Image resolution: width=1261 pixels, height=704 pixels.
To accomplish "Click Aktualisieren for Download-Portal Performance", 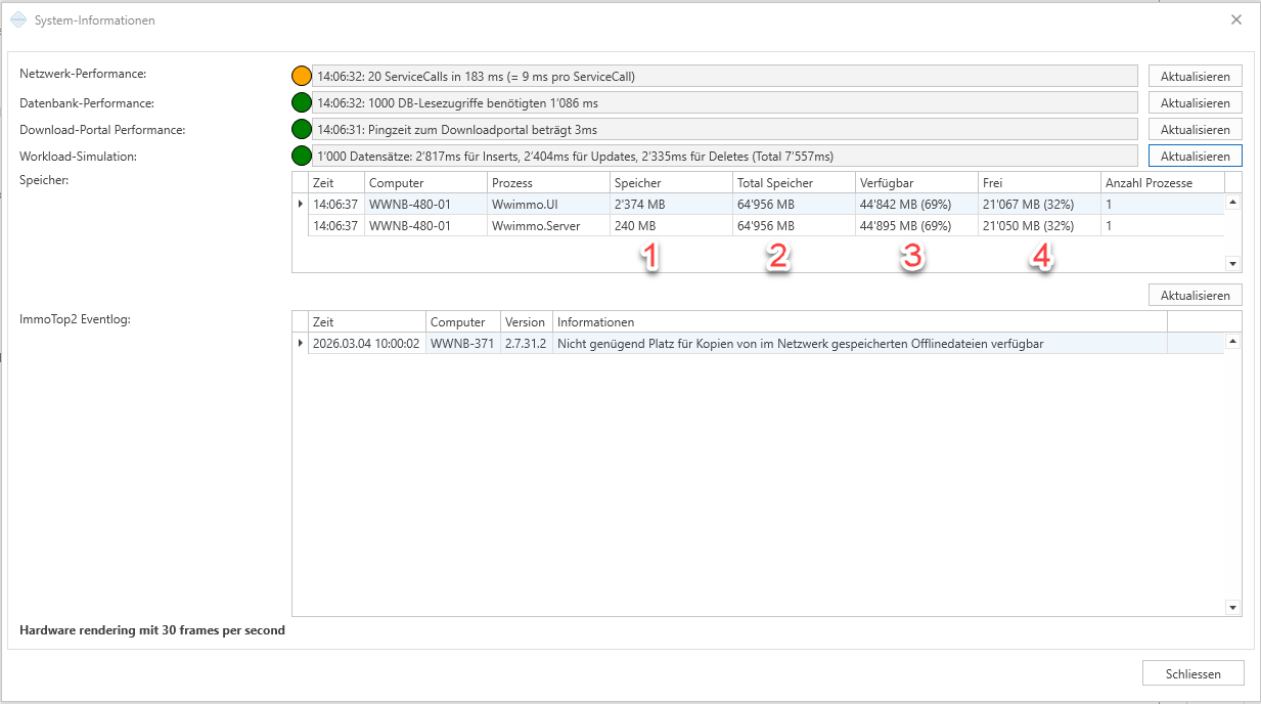I will pyautogui.click(x=1195, y=129).
